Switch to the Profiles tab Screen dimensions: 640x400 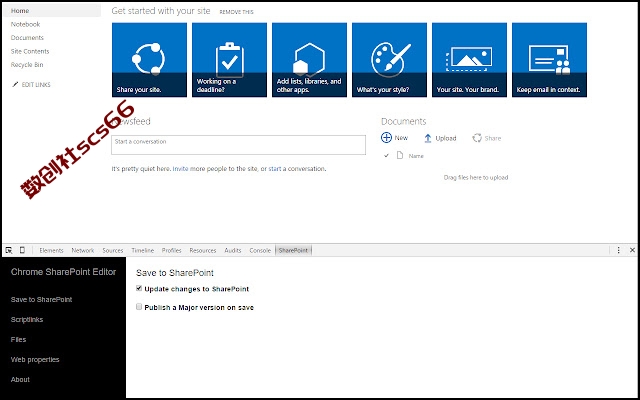[171, 250]
